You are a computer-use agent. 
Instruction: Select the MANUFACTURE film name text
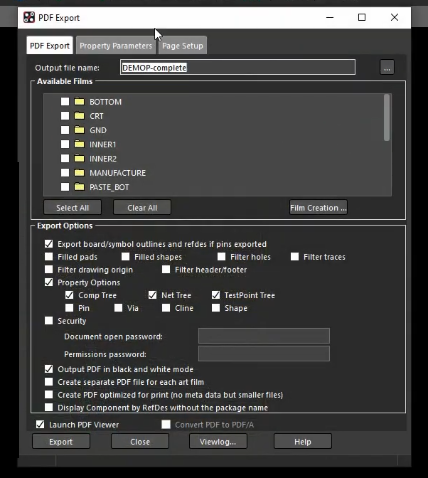[117, 173]
